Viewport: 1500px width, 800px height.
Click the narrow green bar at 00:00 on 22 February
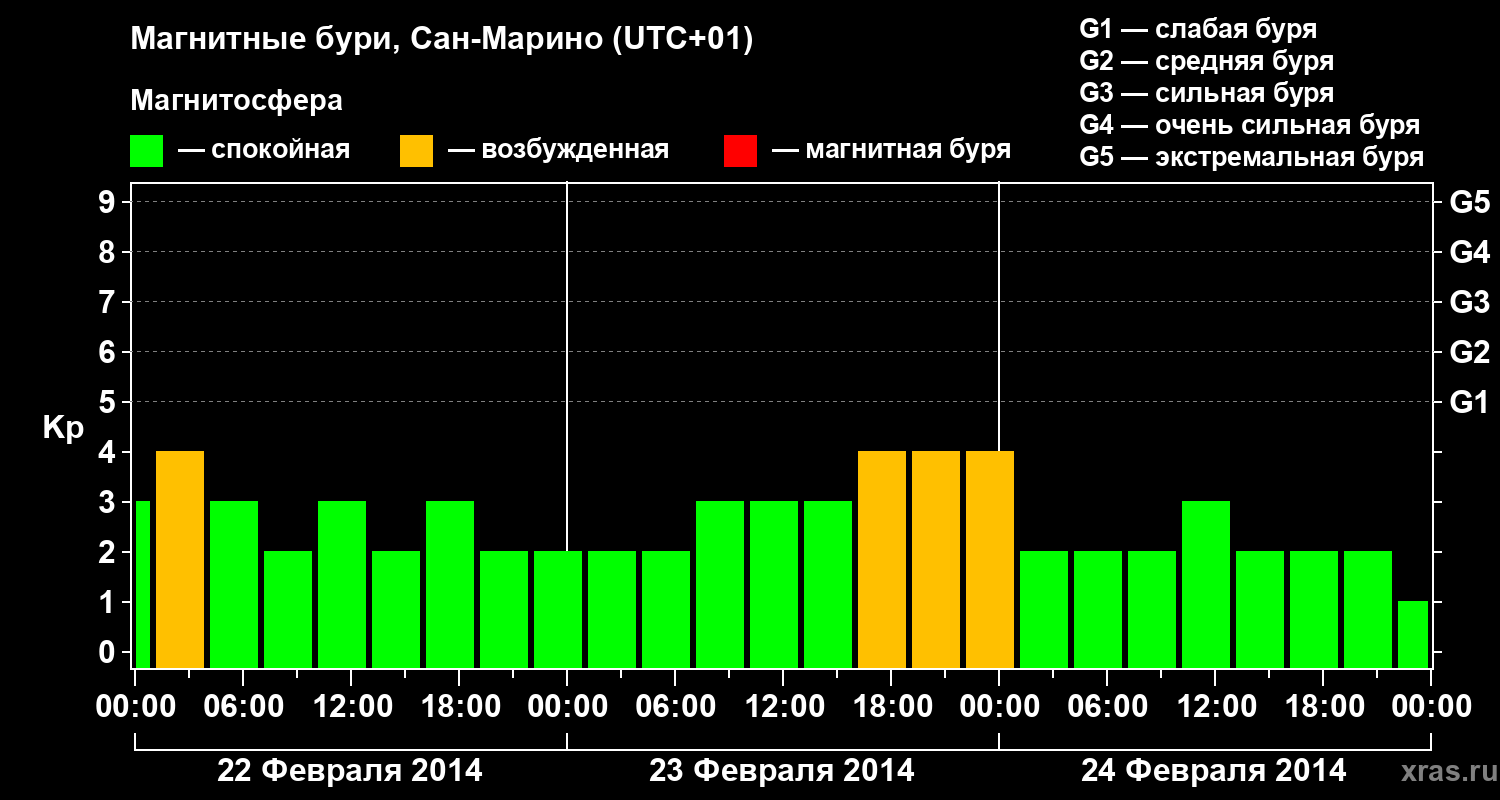[x=142, y=584]
